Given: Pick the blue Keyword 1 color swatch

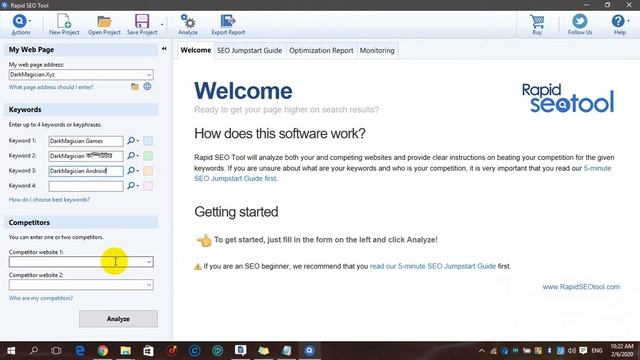Looking at the screenshot, I should [x=148, y=141].
